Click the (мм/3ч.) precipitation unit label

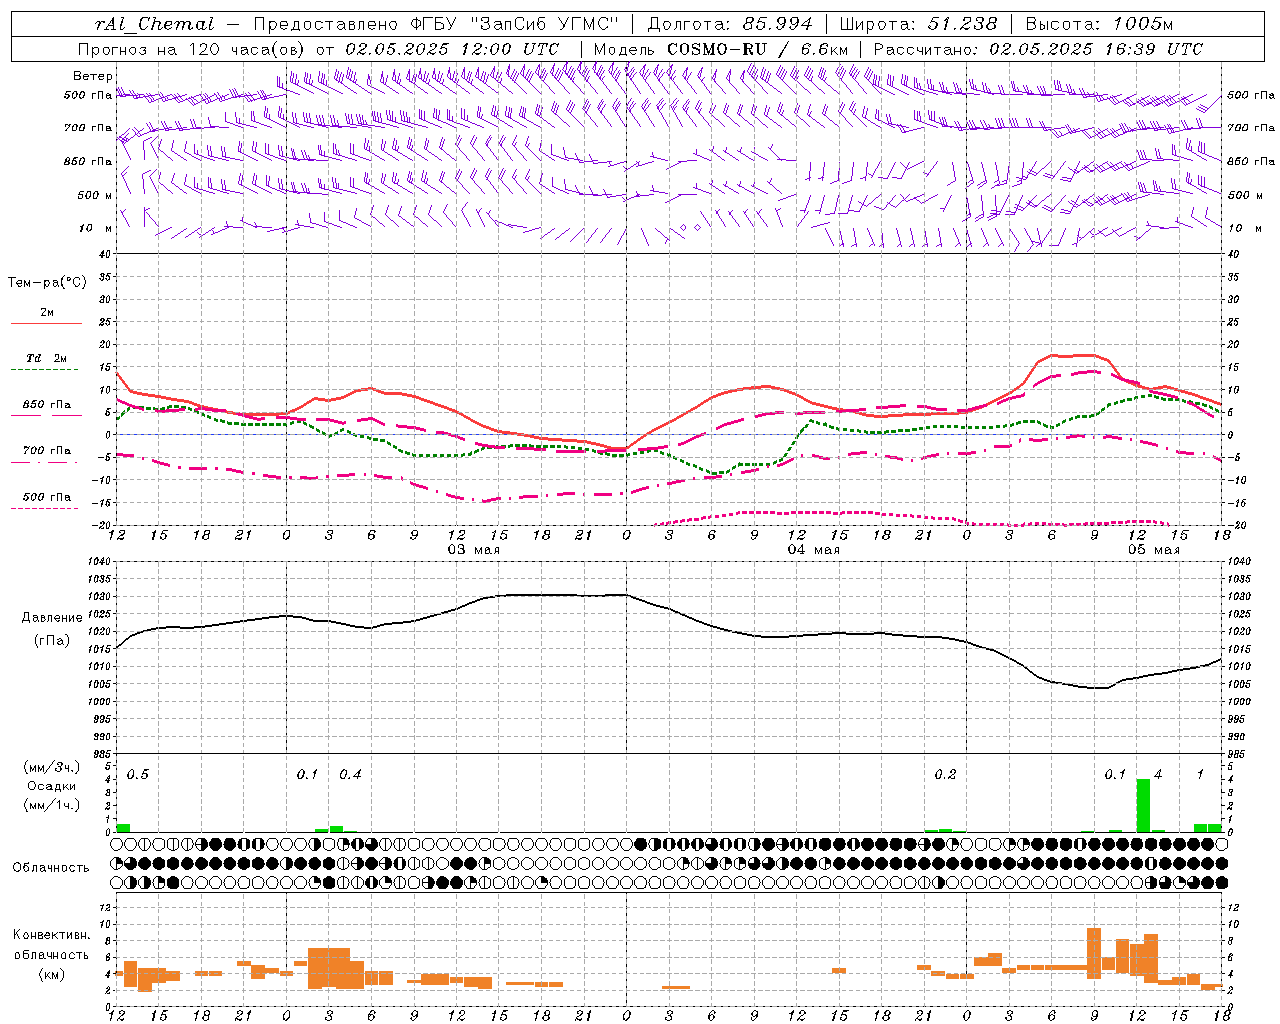pos(51,767)
